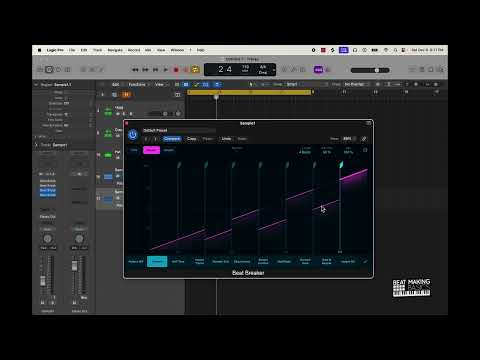Switch to the Time tab in Beat Breaker
480x360 pixels.
134,150
